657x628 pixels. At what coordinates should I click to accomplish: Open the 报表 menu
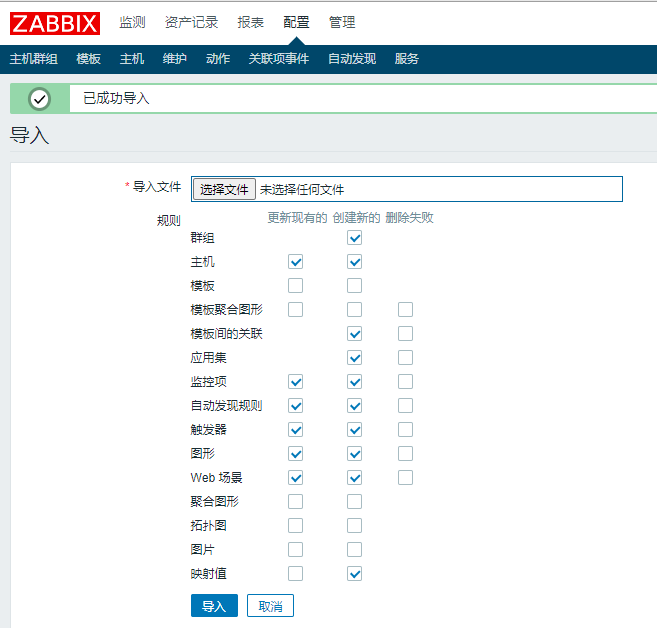pyautogui.click(x=251, y=22)
